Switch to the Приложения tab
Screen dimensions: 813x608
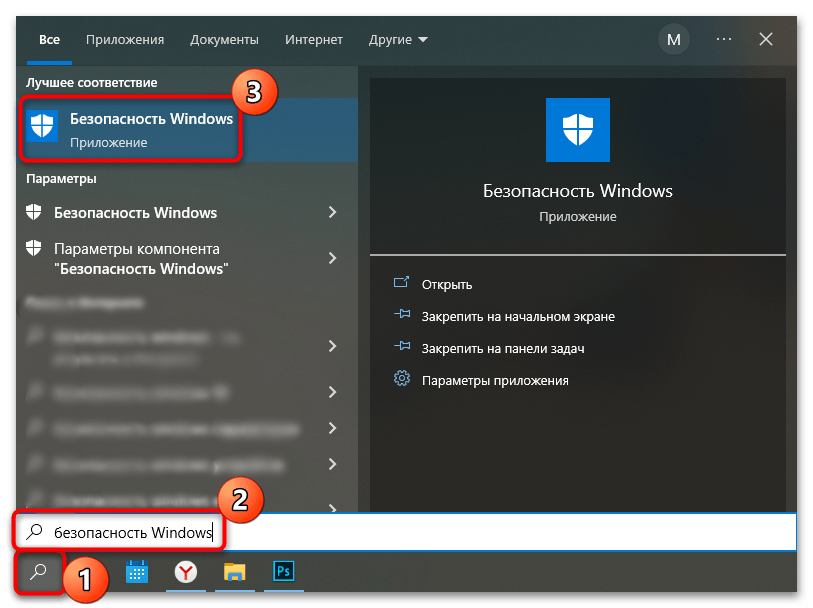[125, 40]
